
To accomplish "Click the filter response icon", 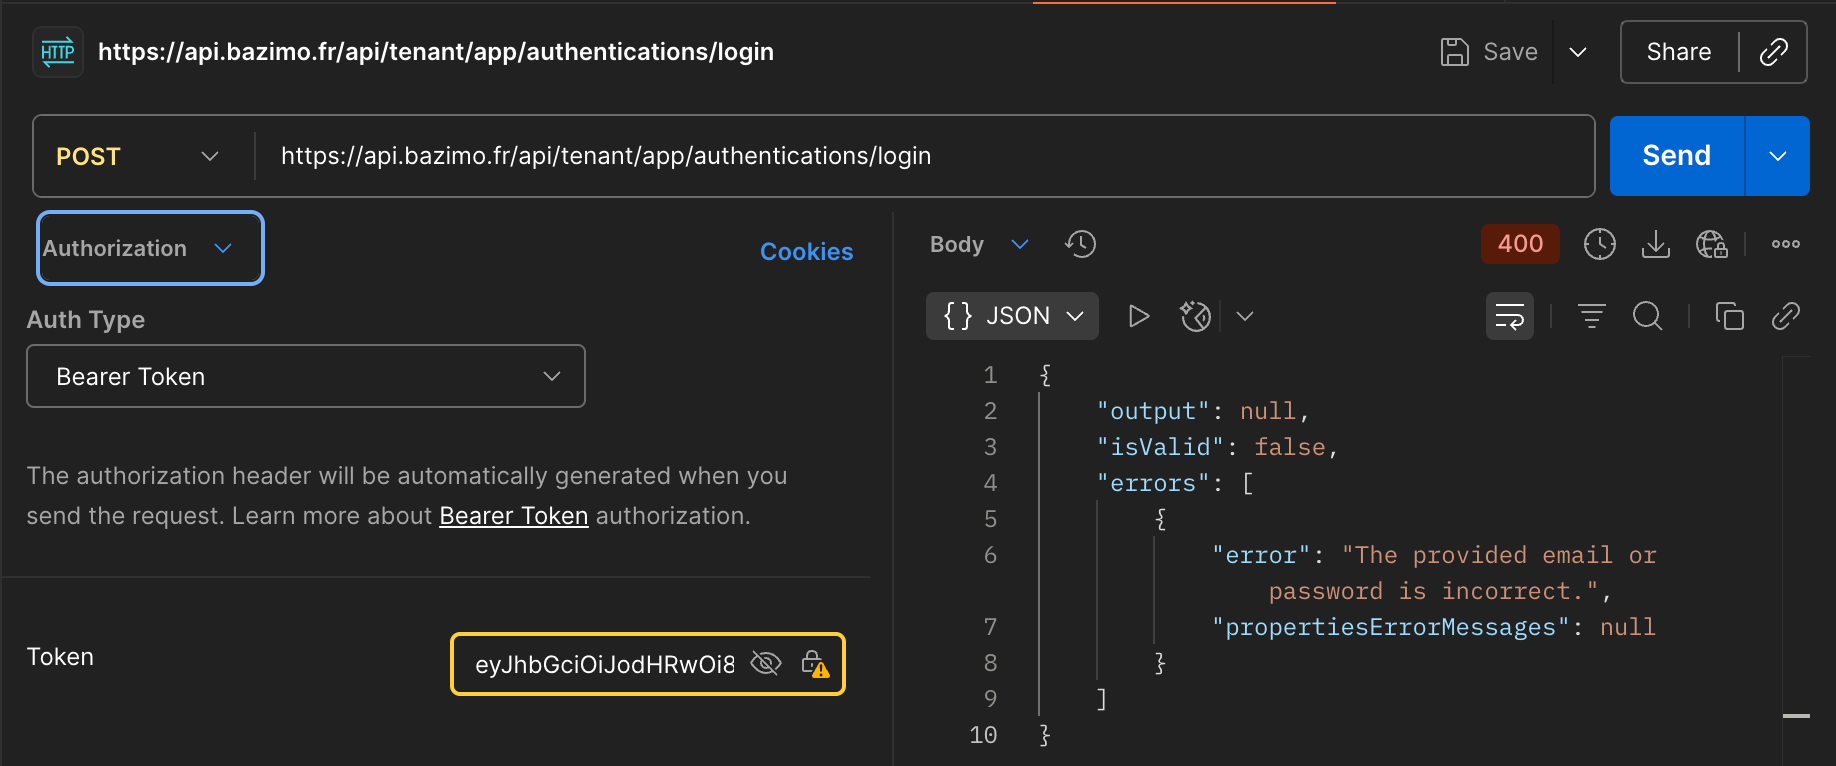I will (1591, 316).
